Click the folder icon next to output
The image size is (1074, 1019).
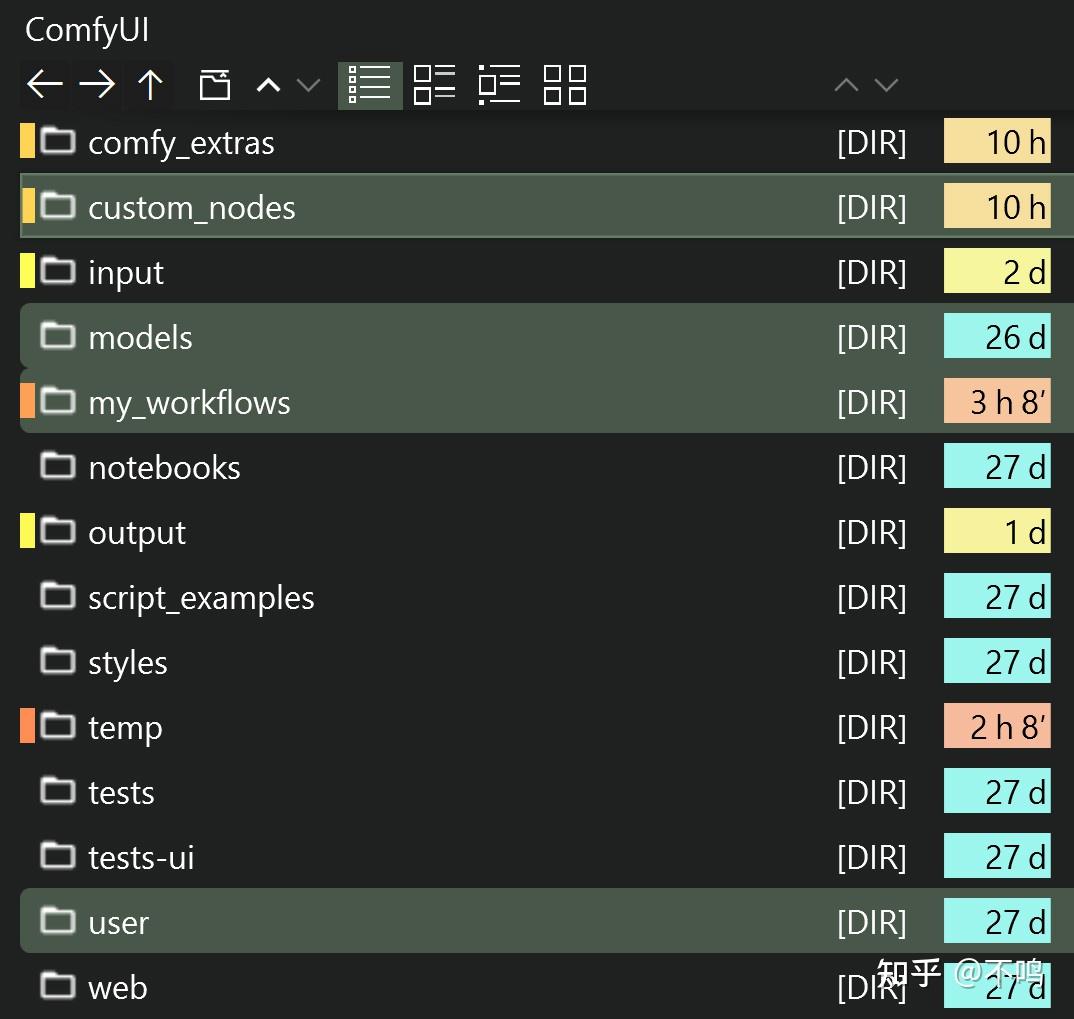click(x=58, y=531)
